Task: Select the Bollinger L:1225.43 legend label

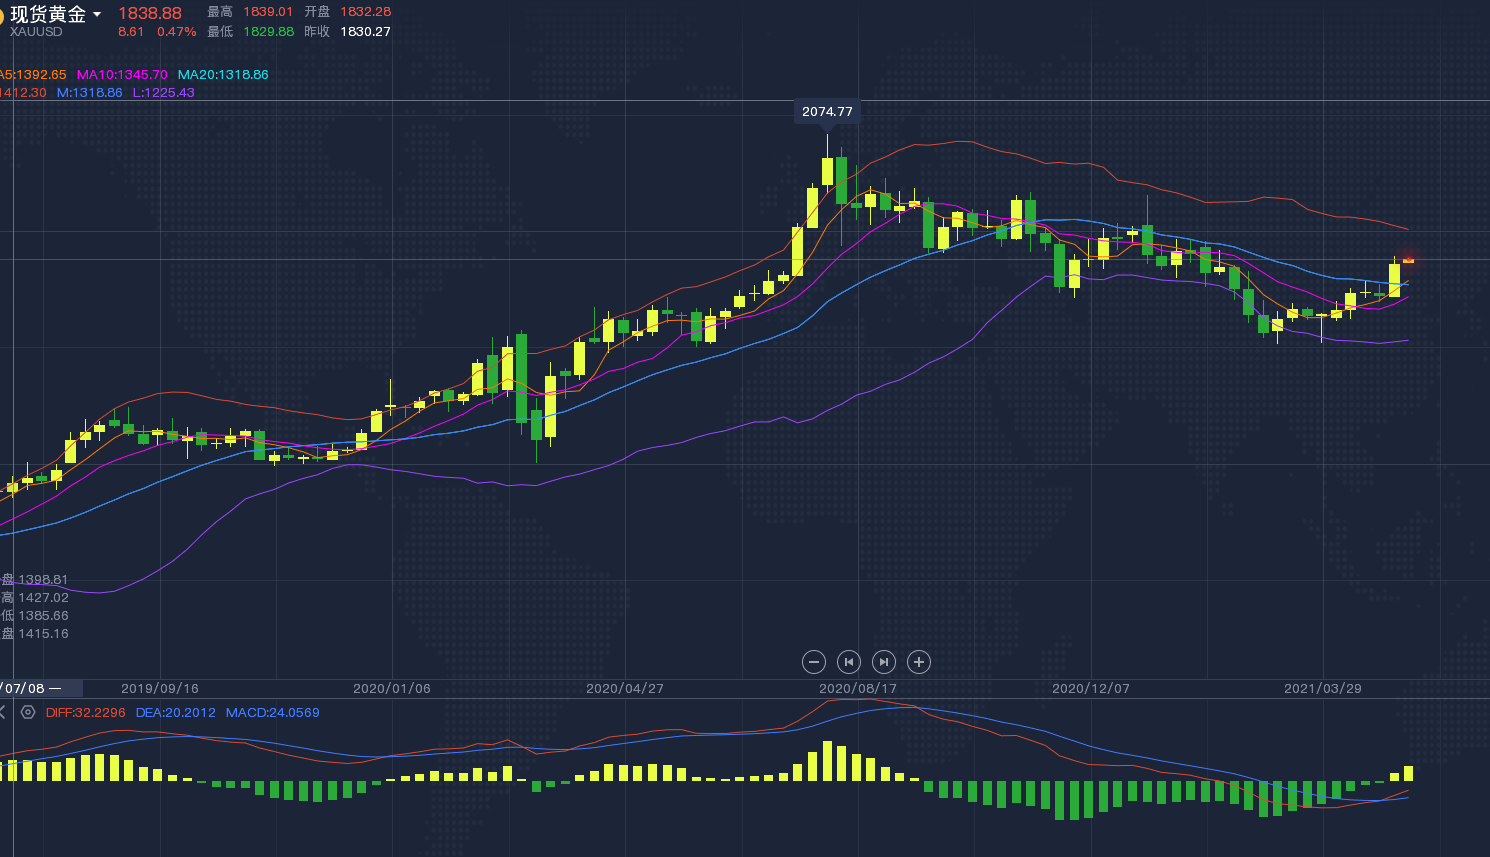Action: (x=163, y=93)
